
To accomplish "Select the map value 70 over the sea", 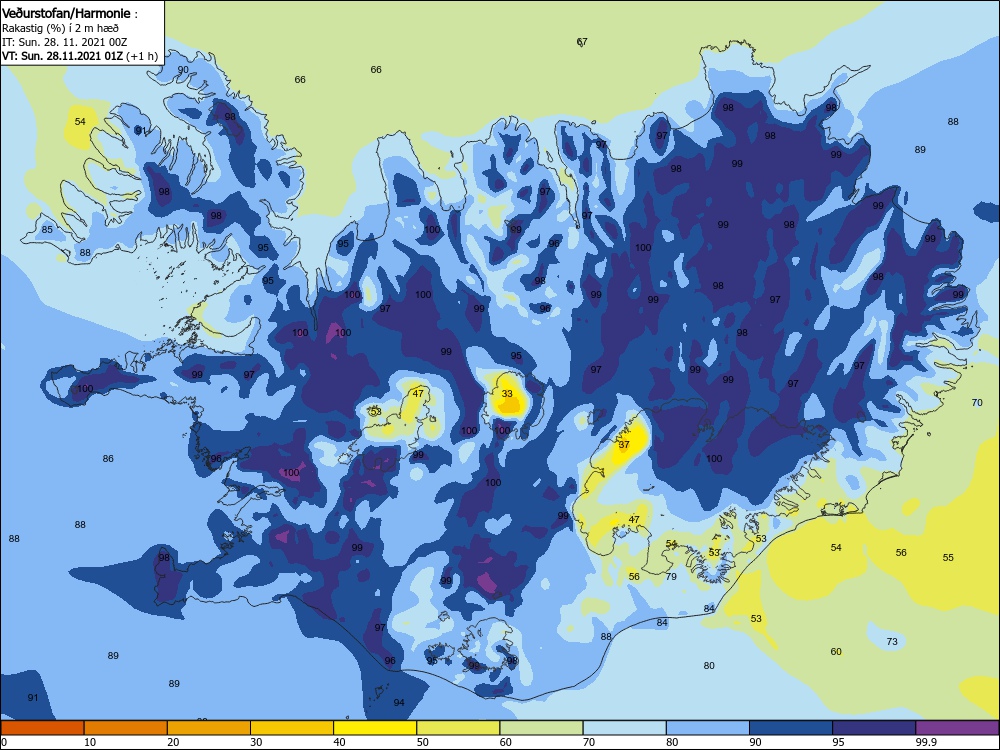I will pos(977,403).
